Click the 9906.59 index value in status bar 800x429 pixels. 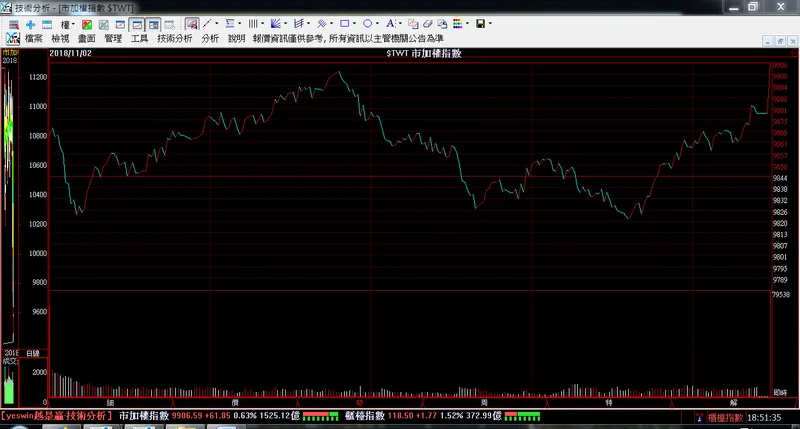click(x=187, y=416)
